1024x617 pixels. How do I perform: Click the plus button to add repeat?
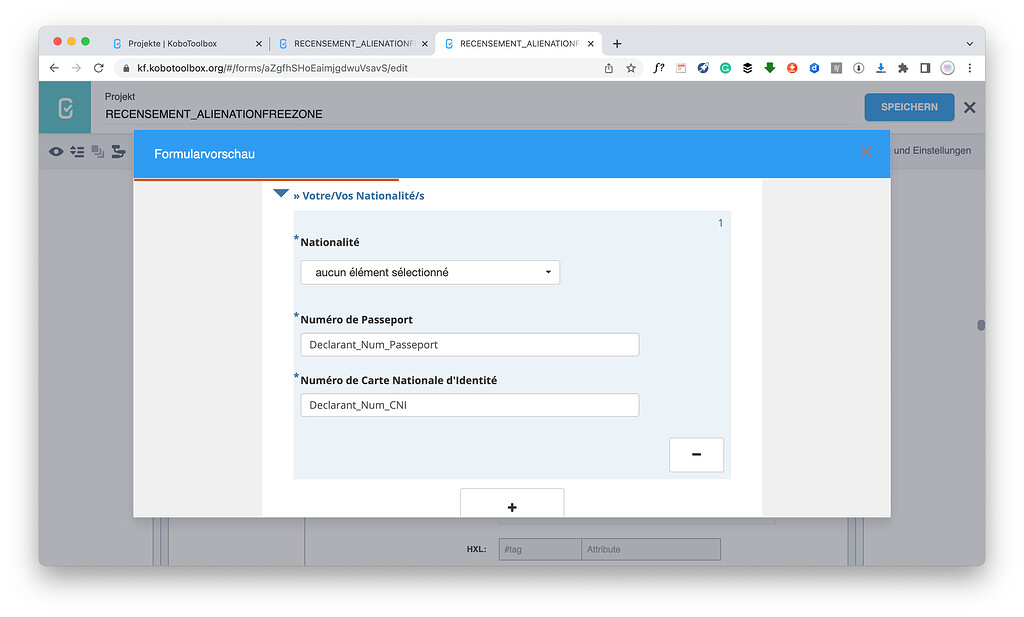512,505
